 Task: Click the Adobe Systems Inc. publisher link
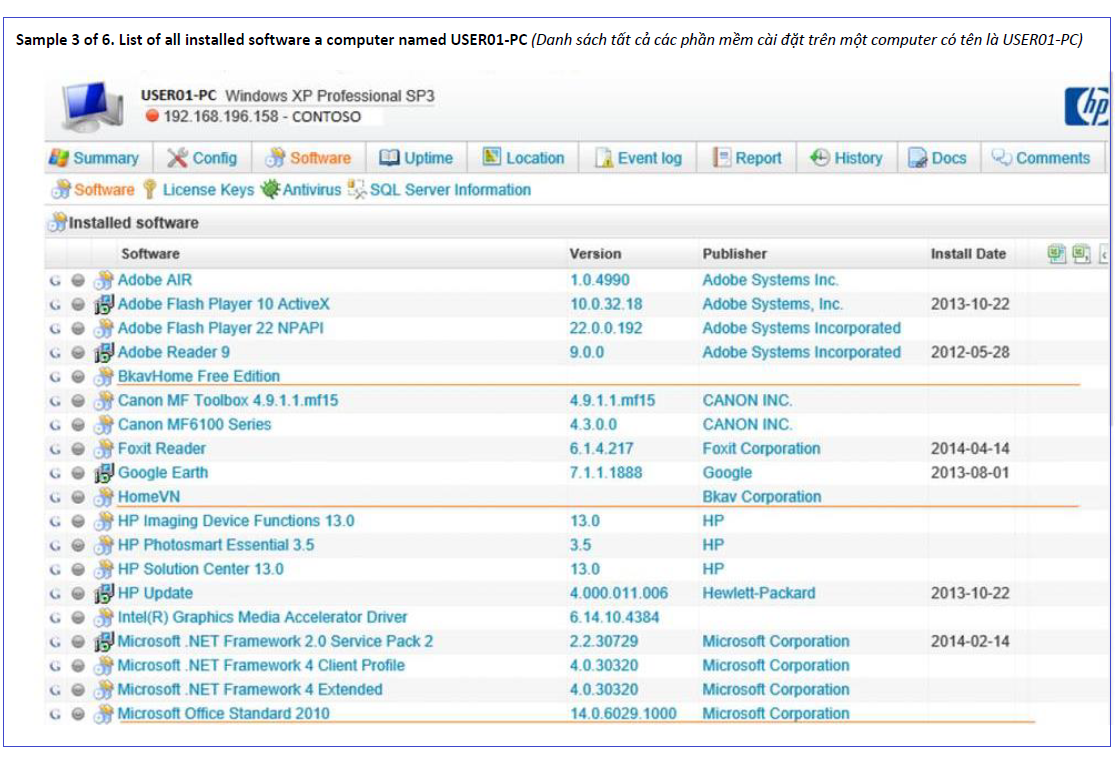pyautogui.click(x=770, y=281)
